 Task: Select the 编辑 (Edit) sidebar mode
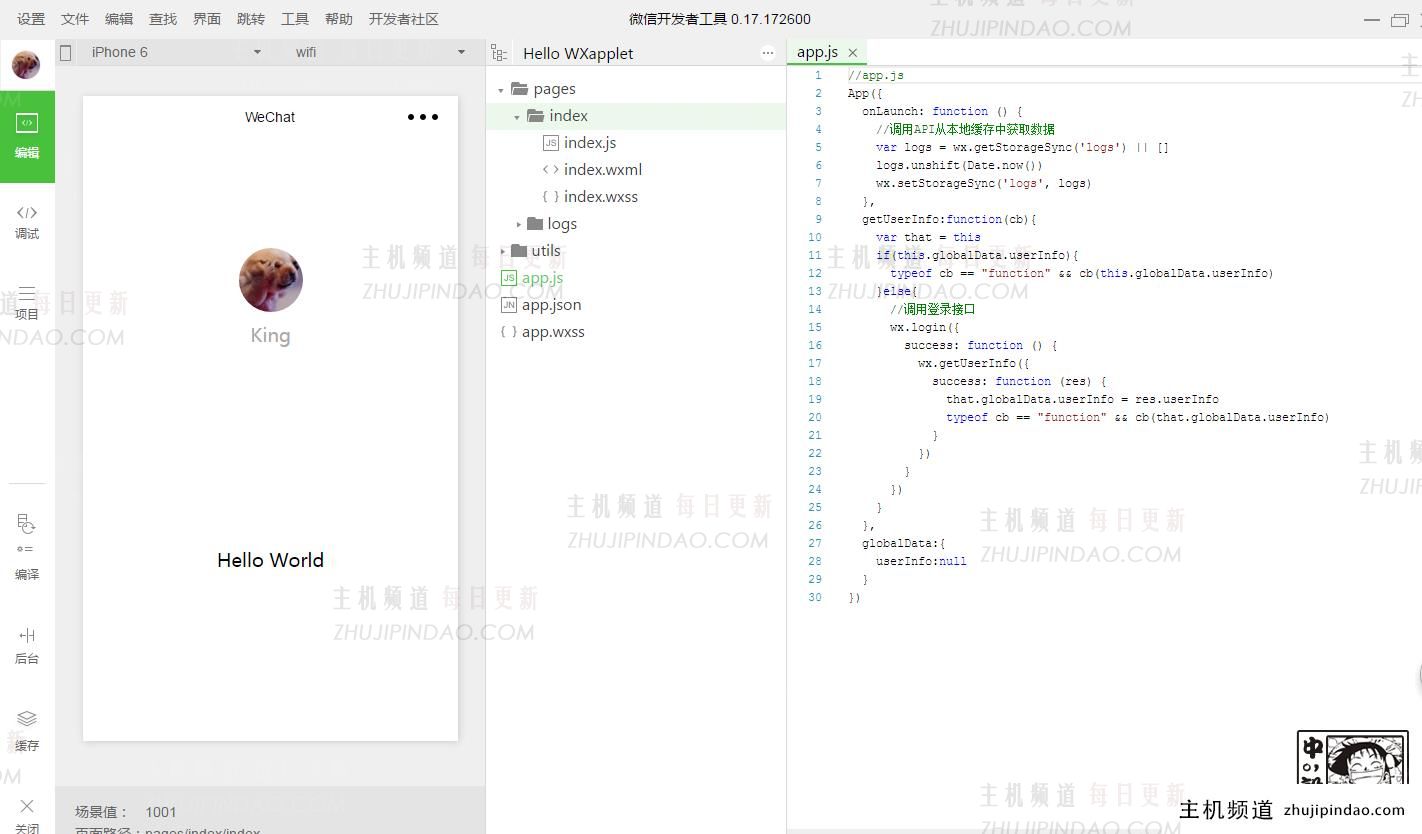(27, 137)
